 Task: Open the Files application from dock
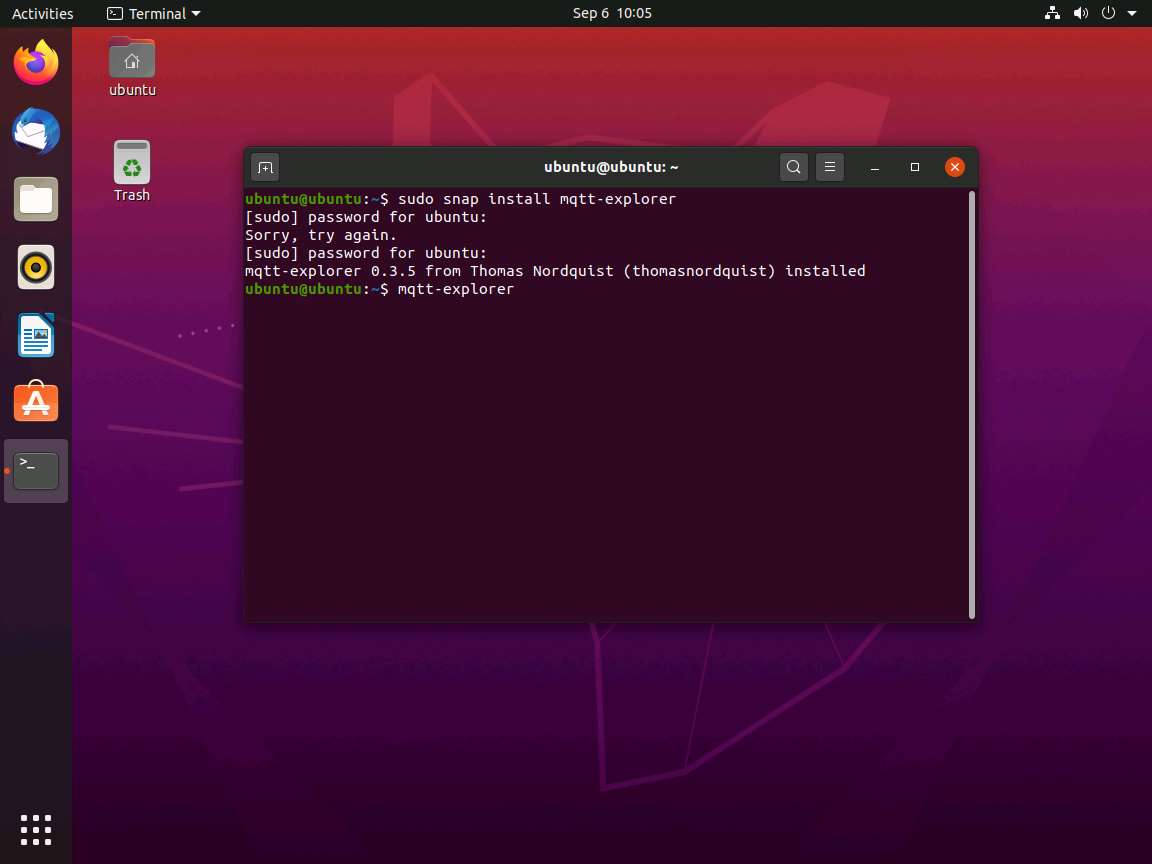pyautogui.click(x=36, y=199)
